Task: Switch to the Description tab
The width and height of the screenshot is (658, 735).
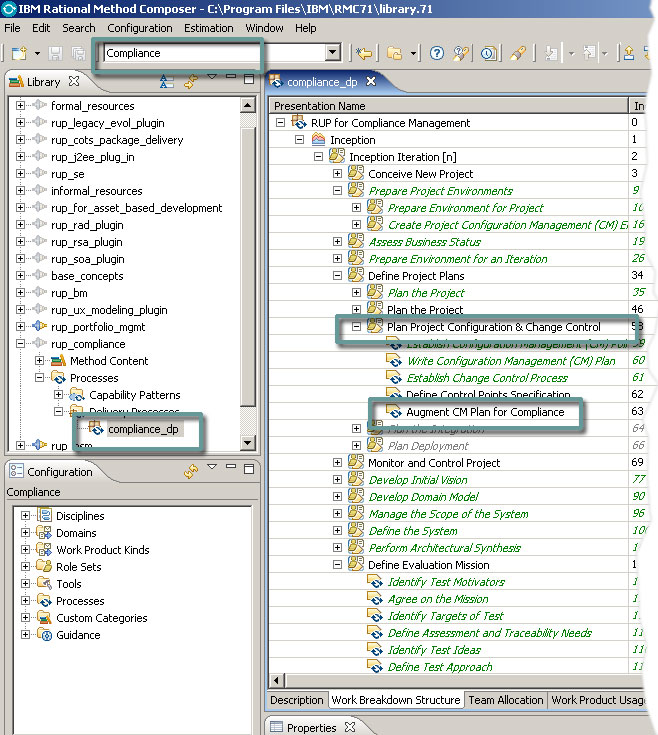Action: (x=297, y=700)
